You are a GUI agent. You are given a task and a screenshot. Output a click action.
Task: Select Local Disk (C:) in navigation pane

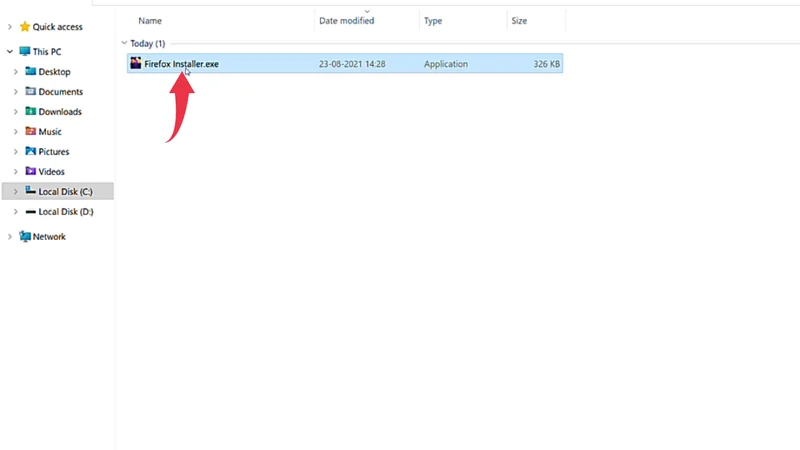point(65,192)
